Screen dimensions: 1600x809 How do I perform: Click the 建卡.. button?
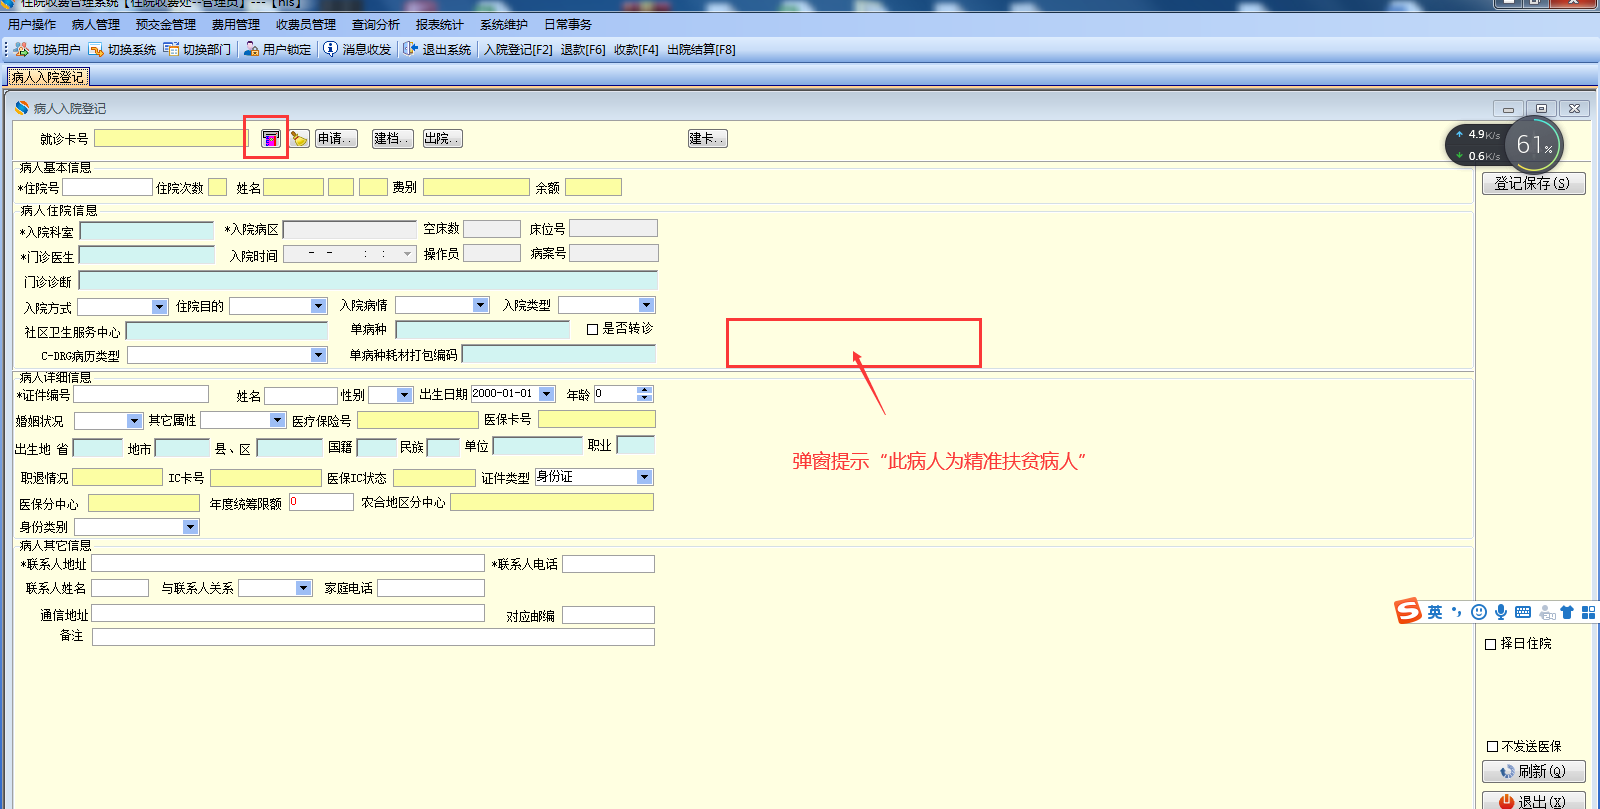(707, 139)
